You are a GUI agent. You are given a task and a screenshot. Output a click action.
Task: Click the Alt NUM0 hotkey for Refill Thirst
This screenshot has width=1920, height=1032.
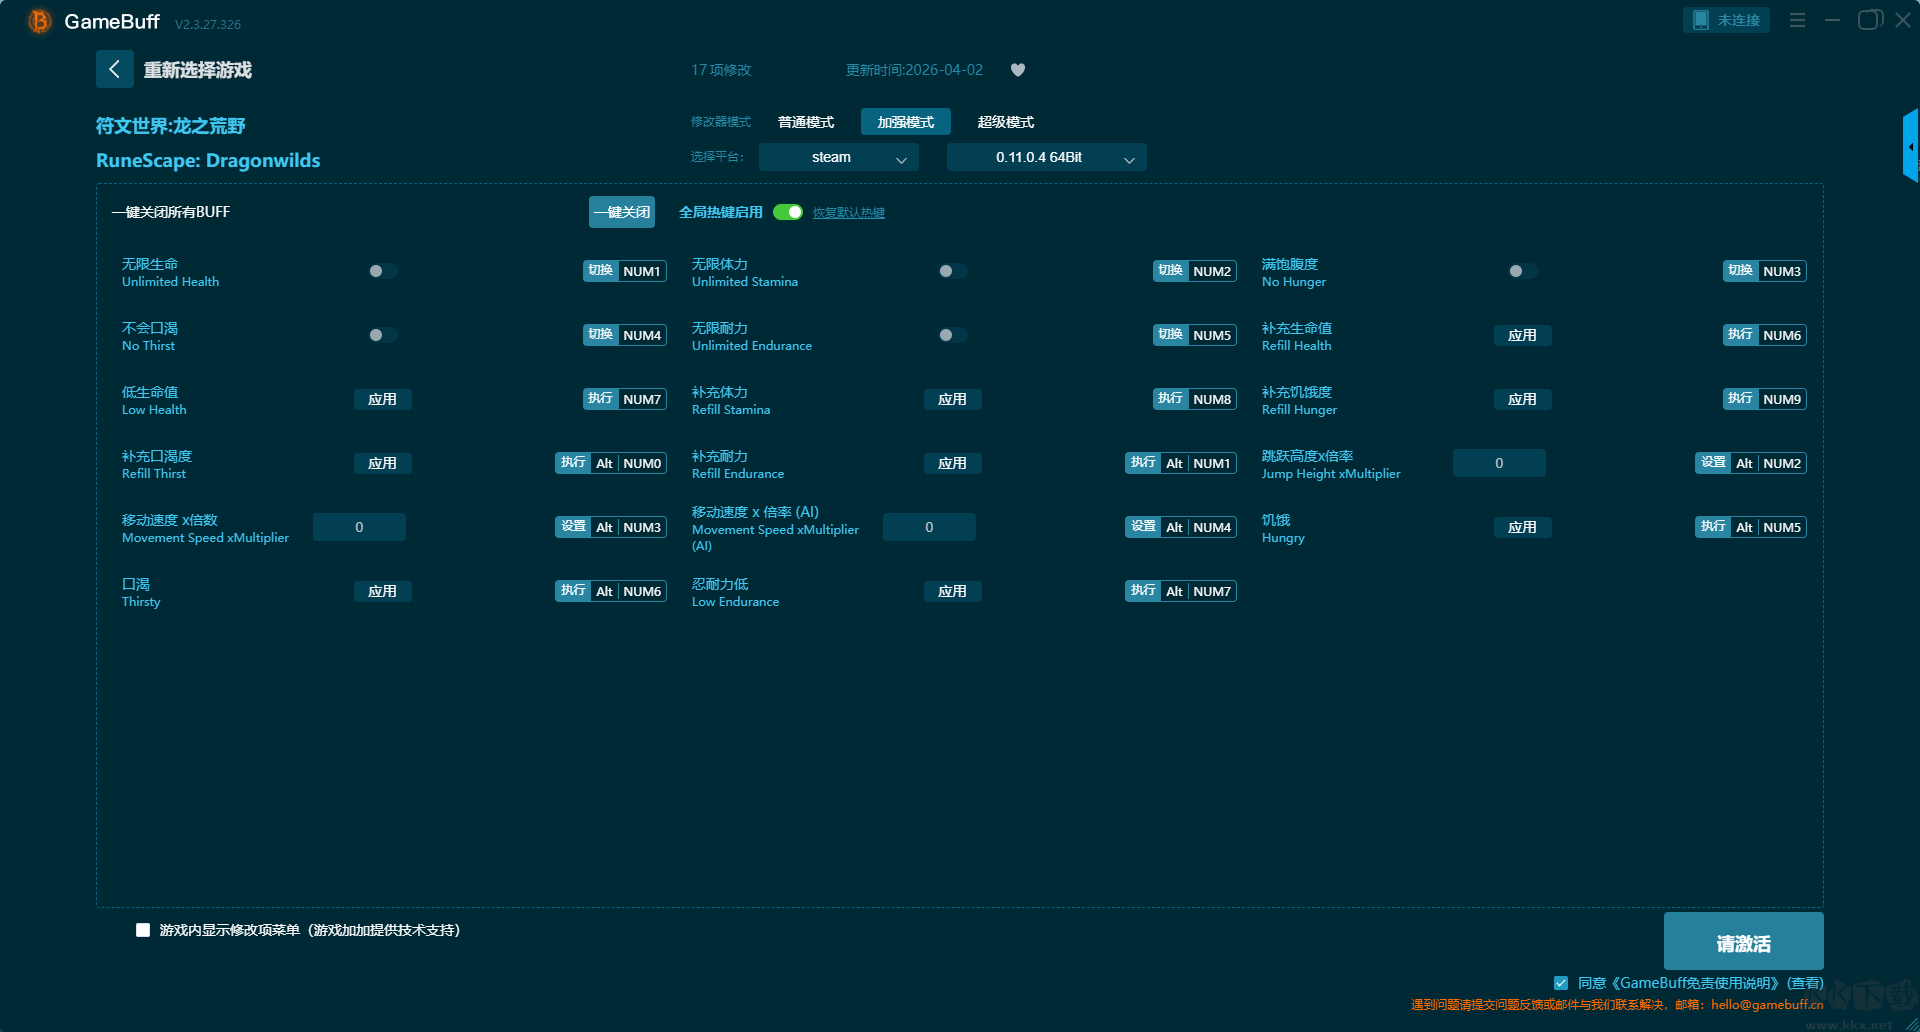611,463
